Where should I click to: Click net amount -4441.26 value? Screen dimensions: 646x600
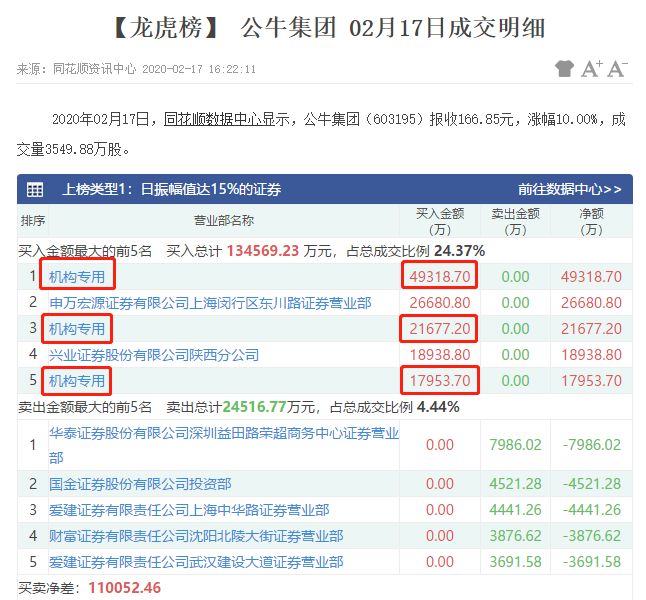pyautogui.click(x=592, y=510)
